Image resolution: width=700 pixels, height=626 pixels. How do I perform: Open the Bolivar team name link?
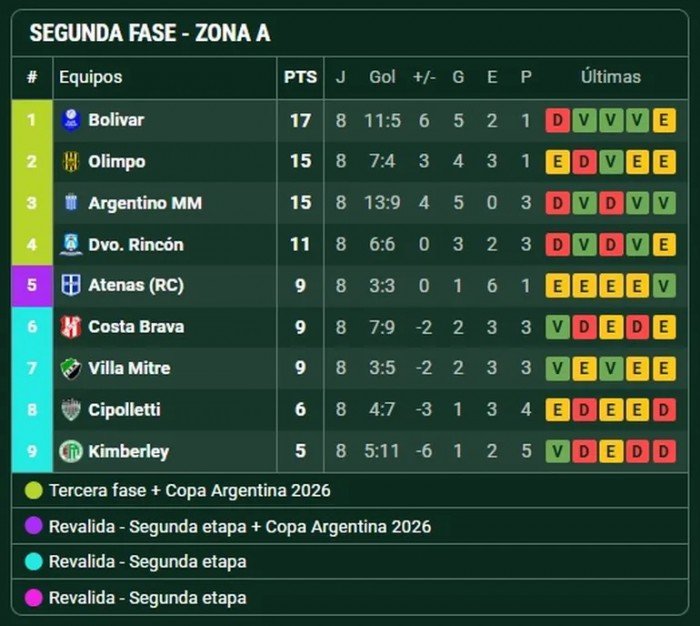click(x=116, y=120)
